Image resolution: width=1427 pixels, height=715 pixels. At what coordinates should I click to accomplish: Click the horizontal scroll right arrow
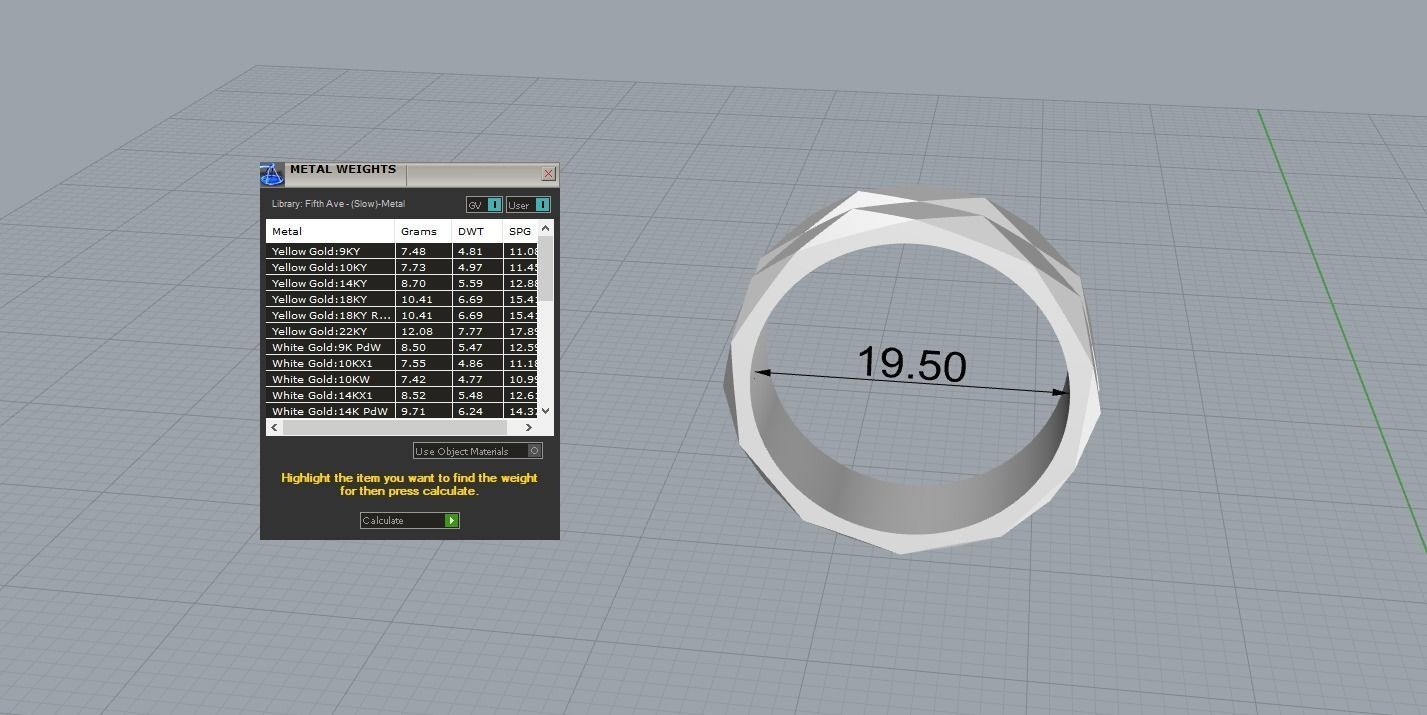click(529, 427)
